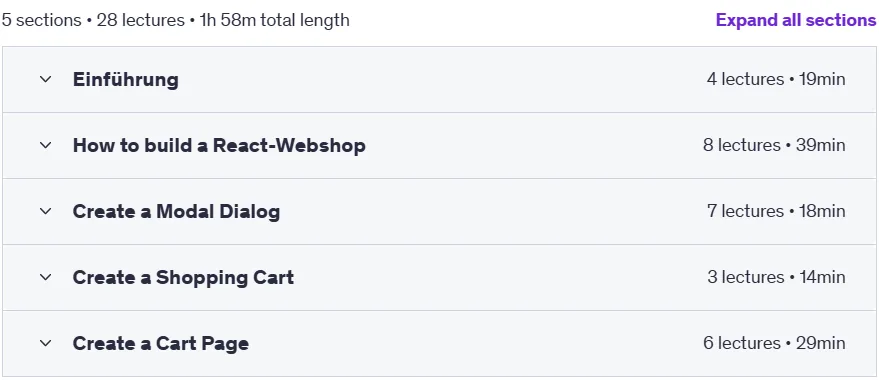This screenshot has height=380, width=879.
Task: Select the Einführung section title
Action: pos(126,80)
